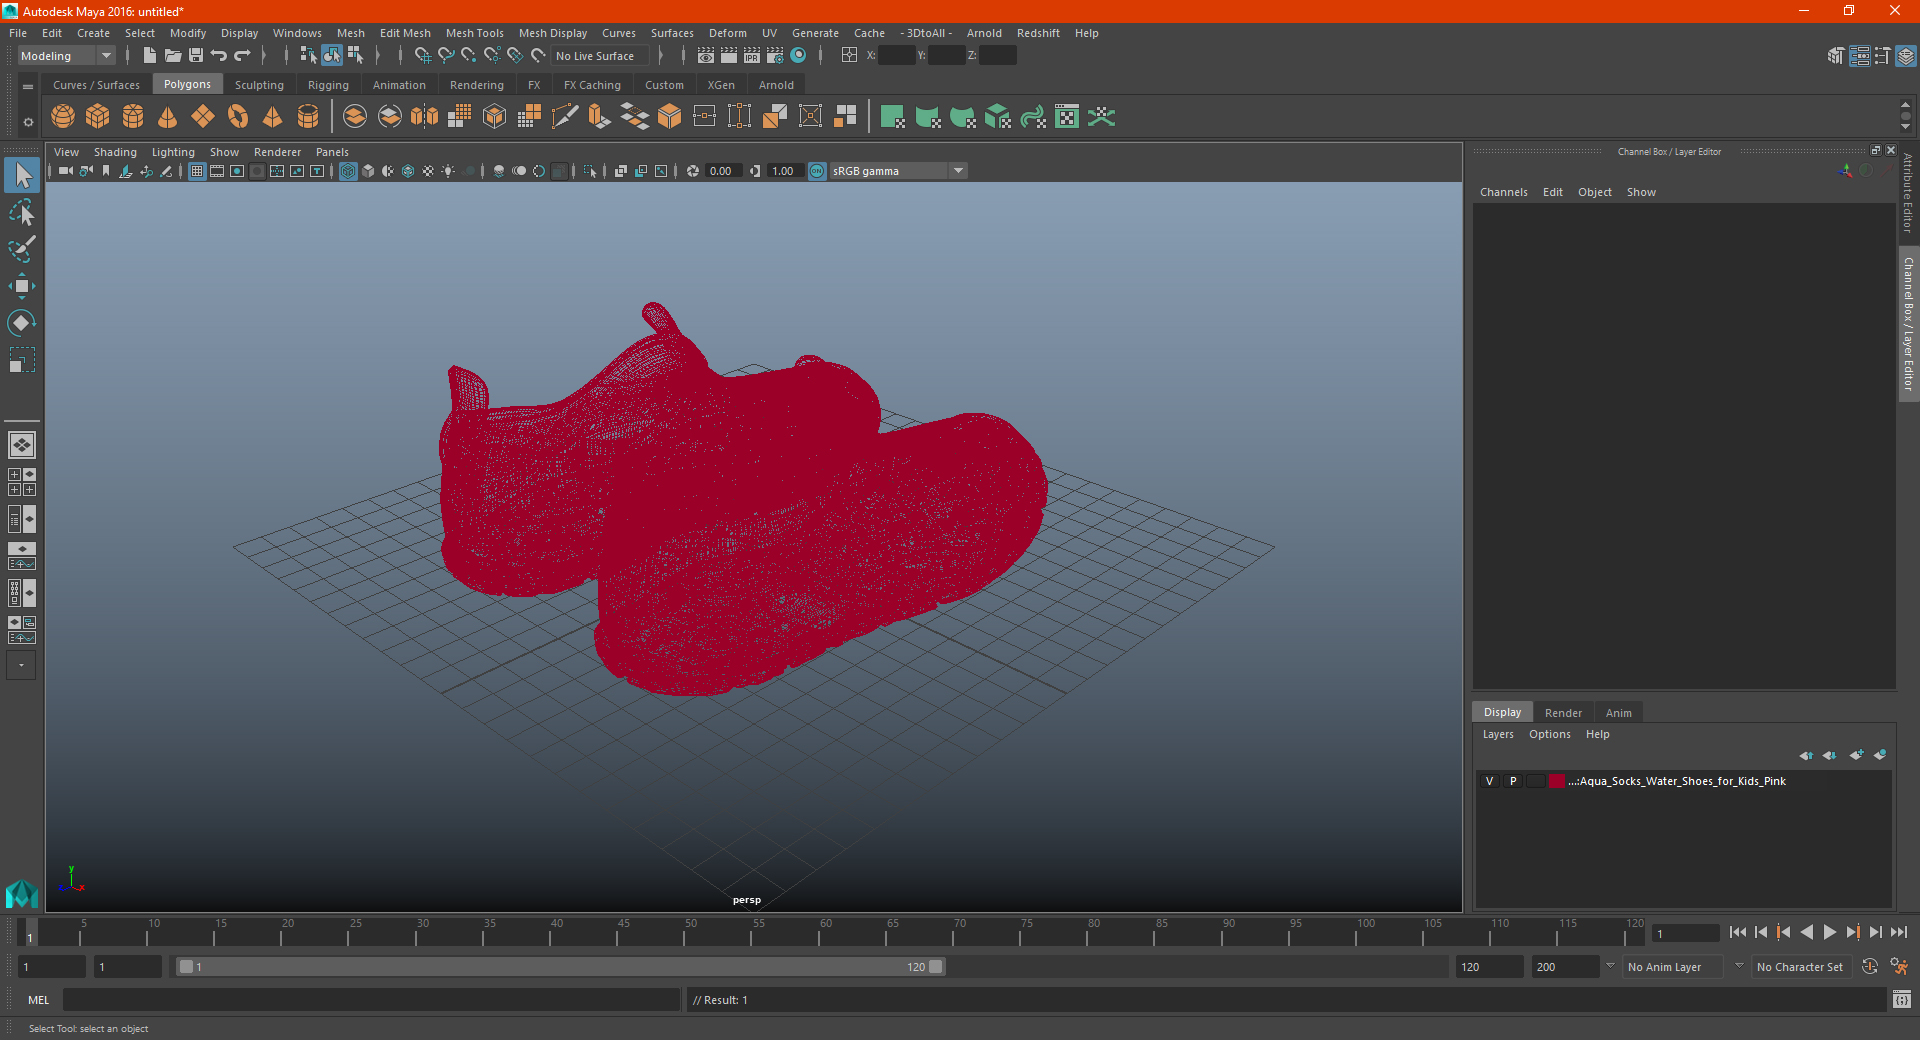This screenshot has width=1920, height=1040.
Task: Toggle P playback box of Aqua_Socks layer
Action: click(x=1513, y=781)
